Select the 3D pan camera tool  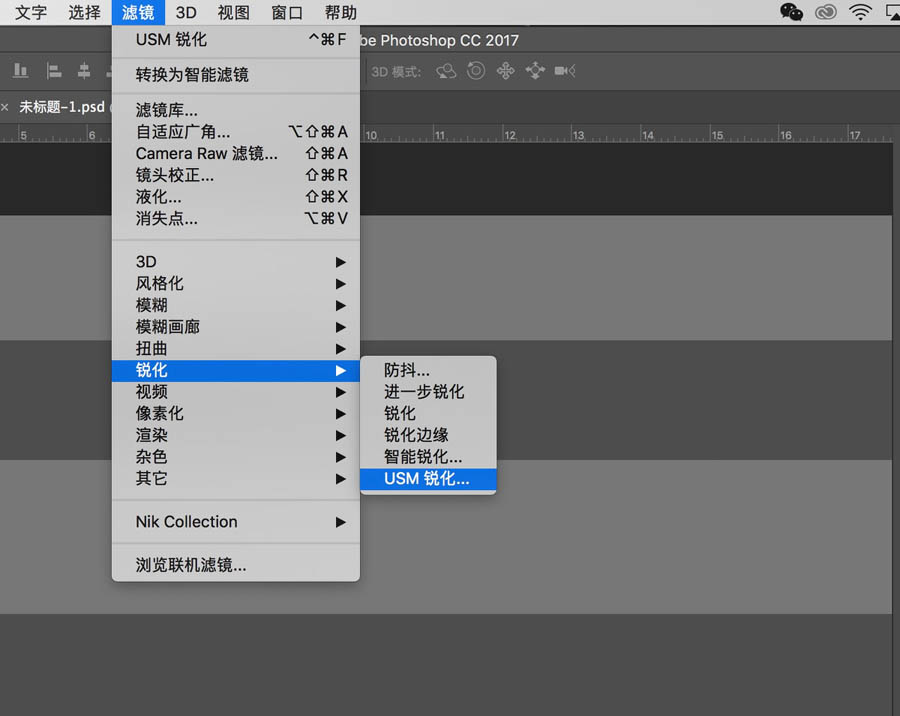click(505, 71)
